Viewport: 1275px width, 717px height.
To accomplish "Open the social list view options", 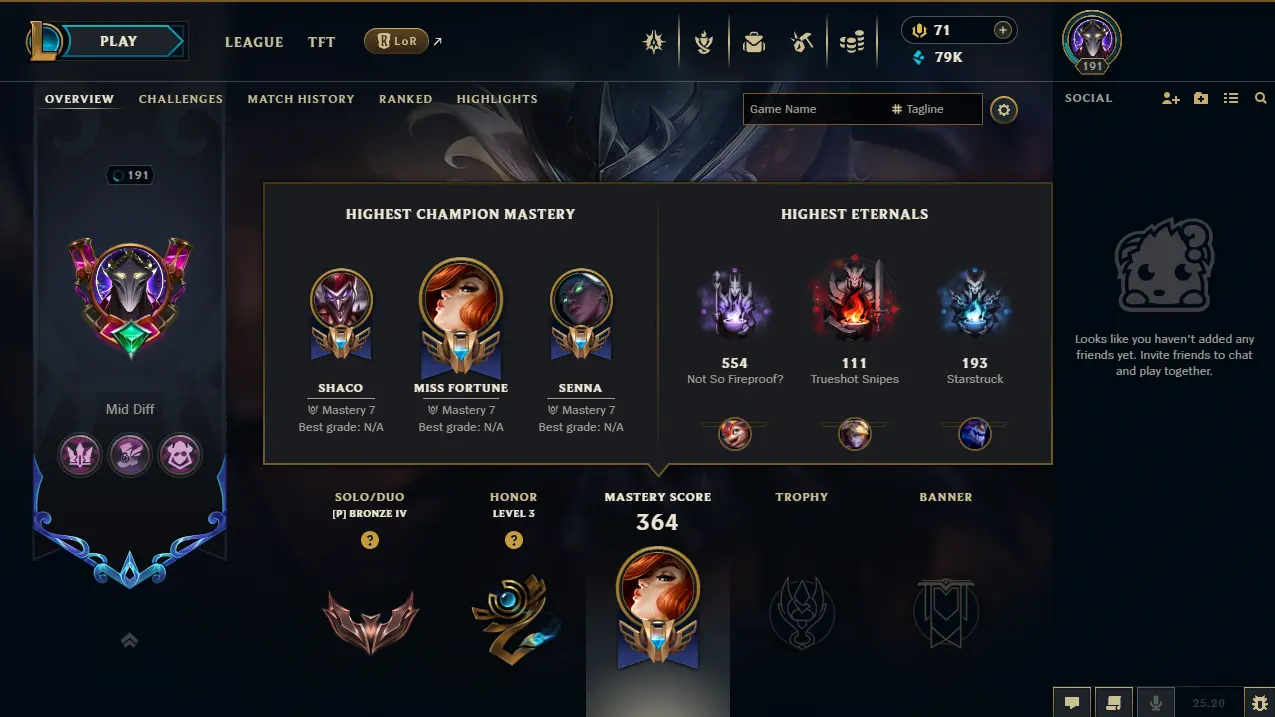I will (x=1231, y=98).
